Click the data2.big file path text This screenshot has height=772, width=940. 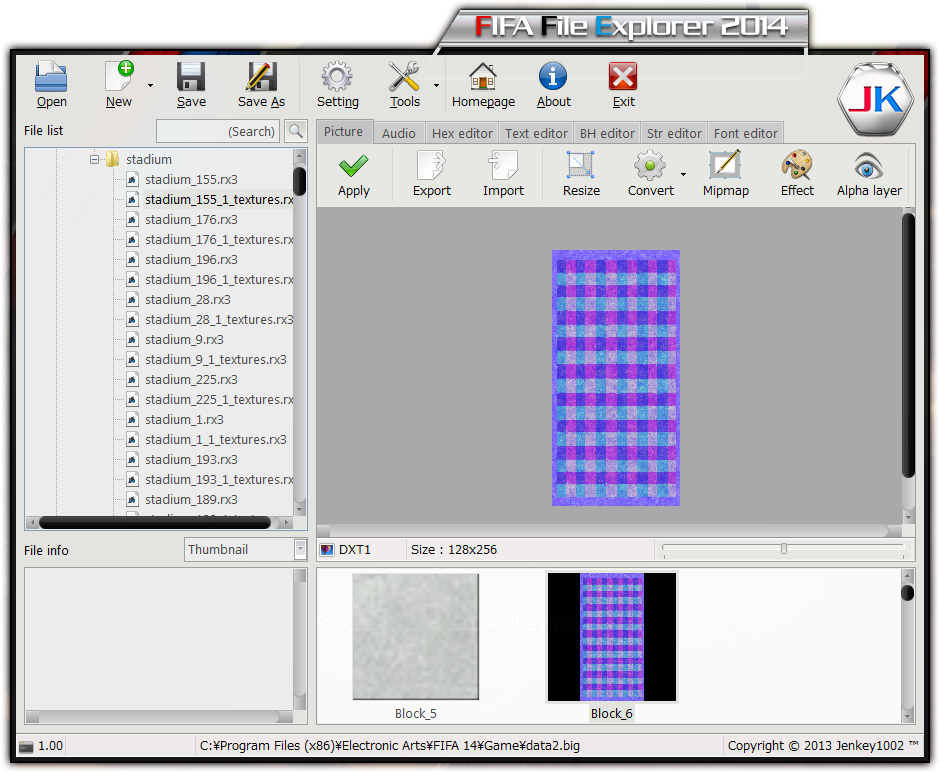pyautogui.click(x=390, y=746)
